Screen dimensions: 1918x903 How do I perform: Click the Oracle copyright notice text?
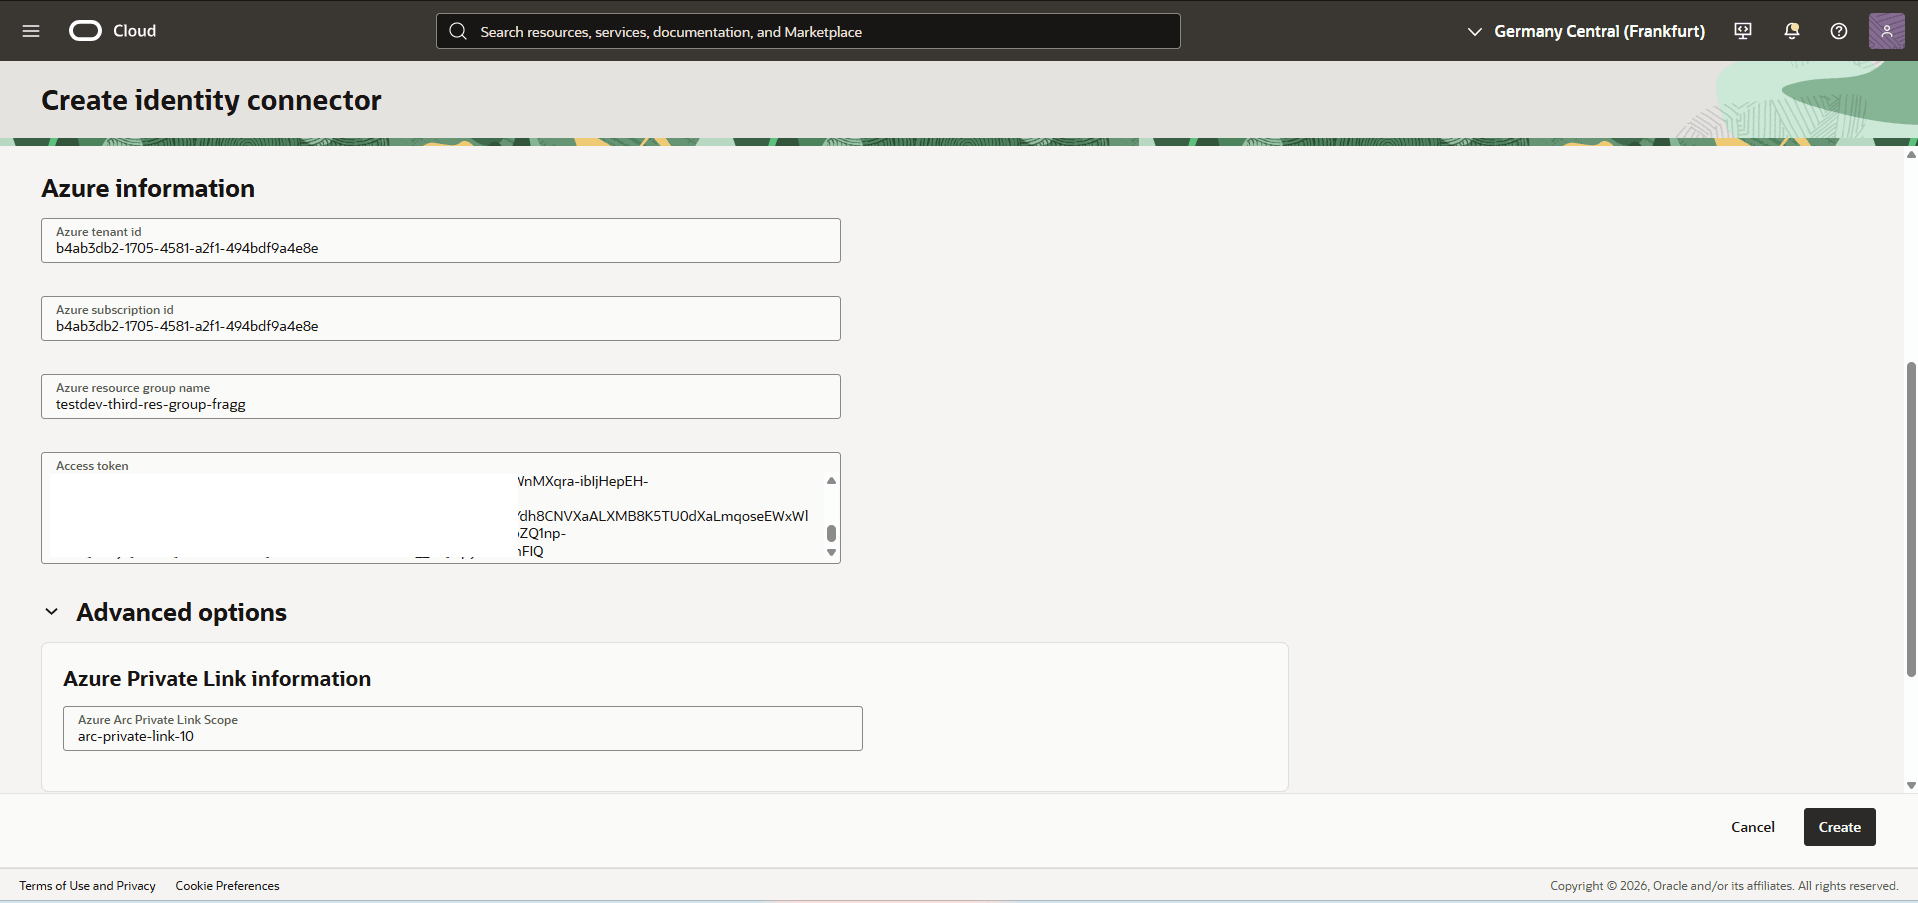pos(1724,886)
